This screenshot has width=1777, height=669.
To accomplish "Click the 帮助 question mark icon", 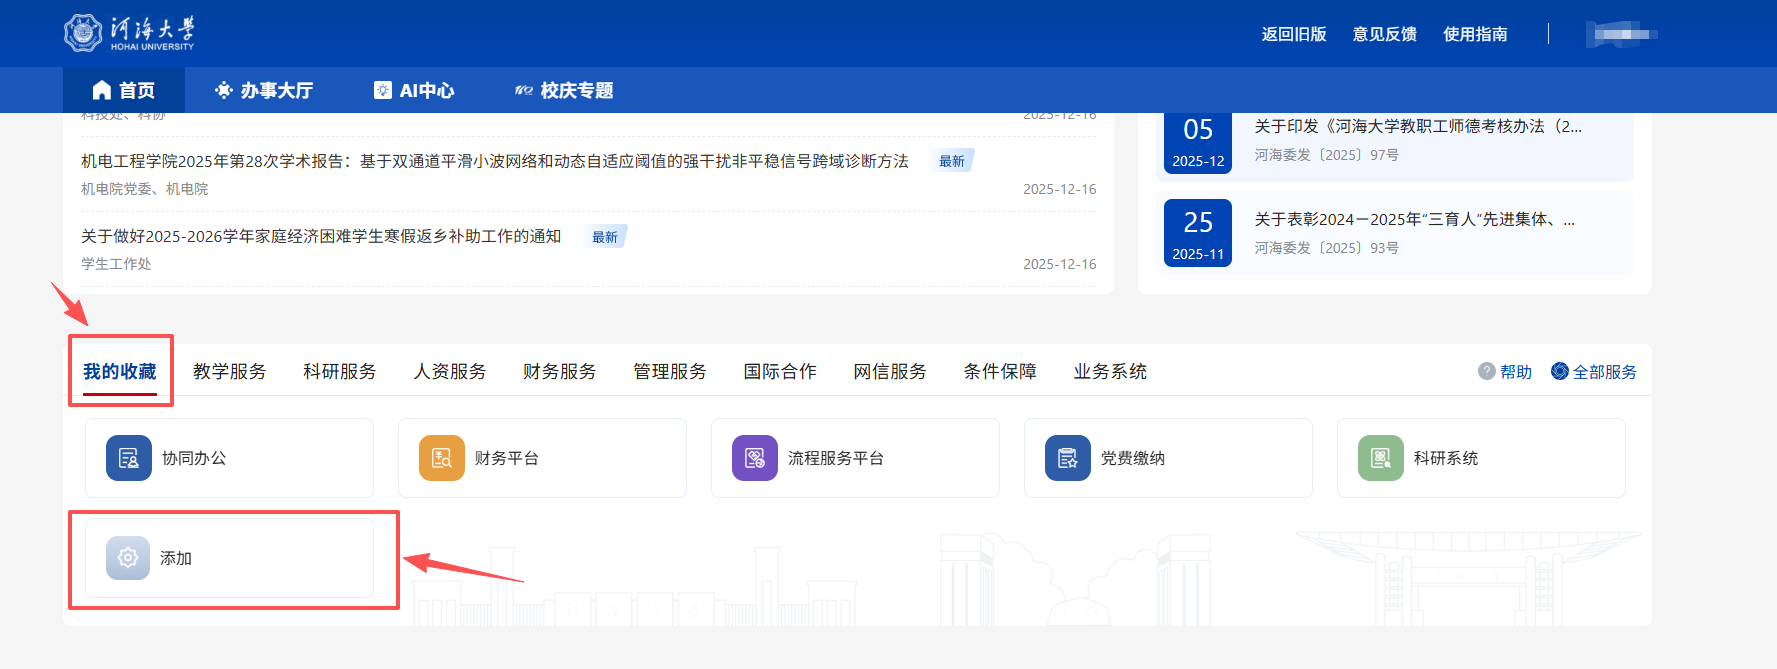I will 1487,371.
